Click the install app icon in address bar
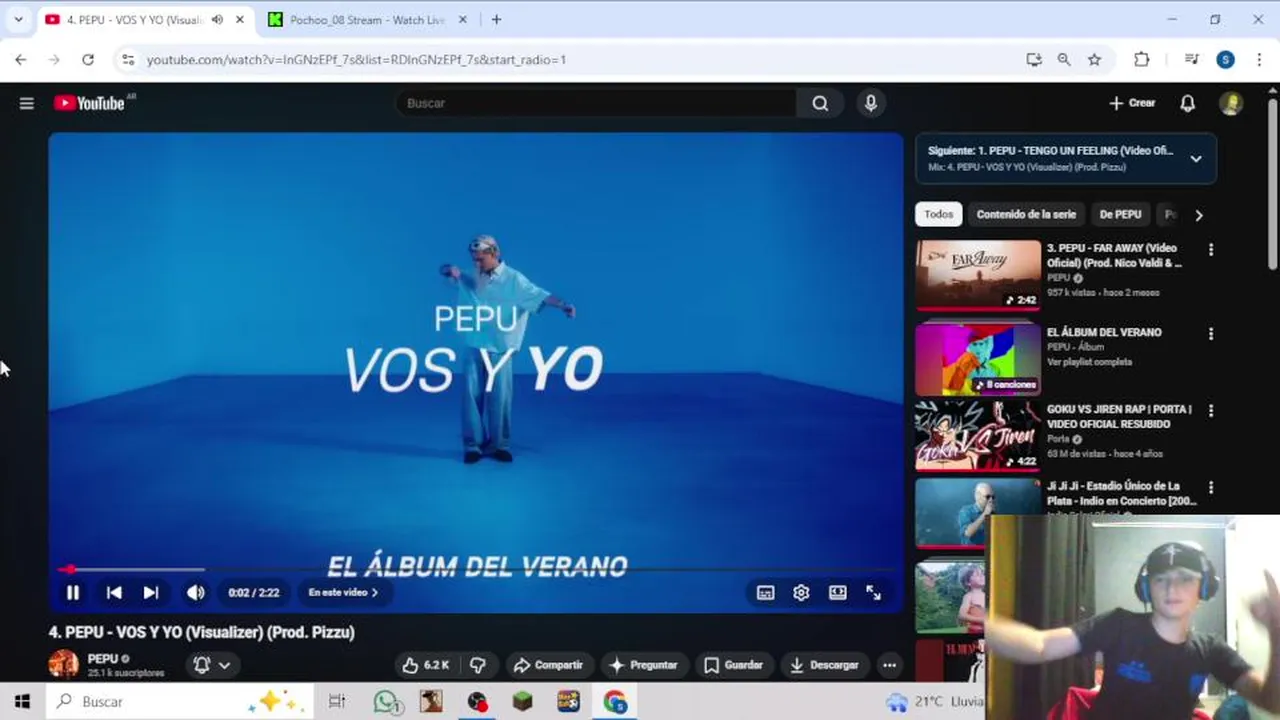 click(x=1034, y=60)
